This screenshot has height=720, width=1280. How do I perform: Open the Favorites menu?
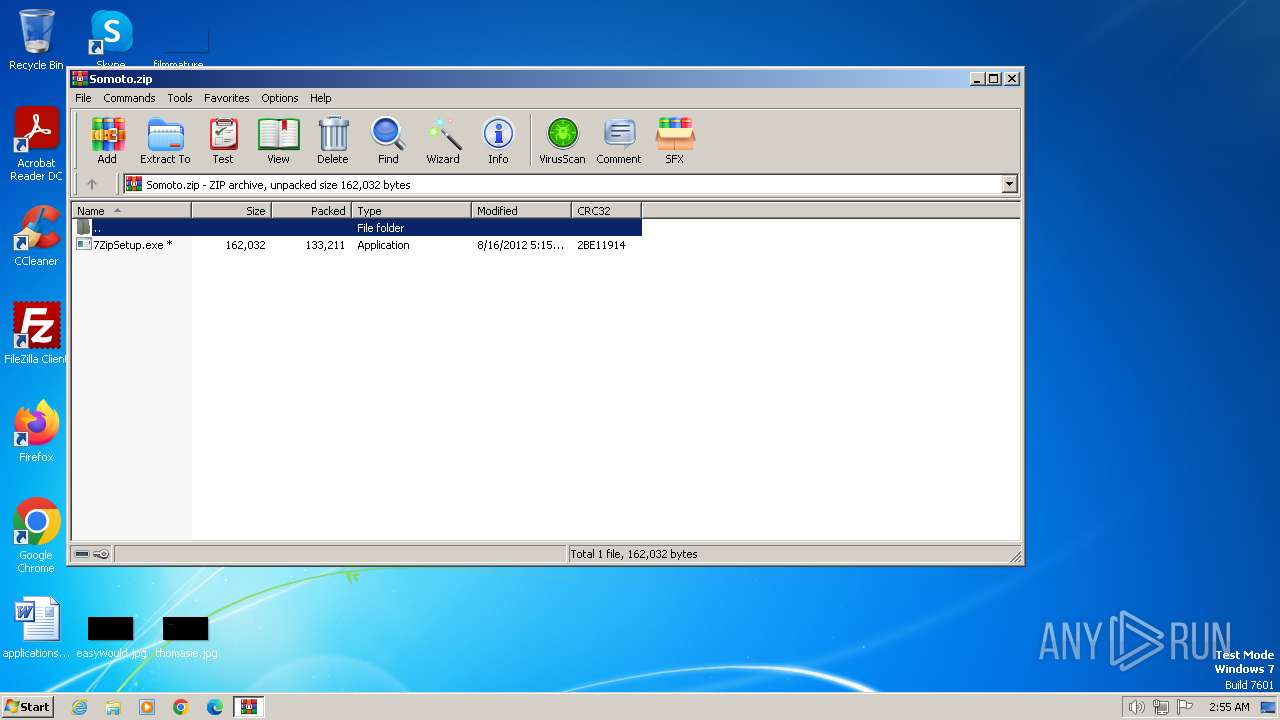pos(227,98)
